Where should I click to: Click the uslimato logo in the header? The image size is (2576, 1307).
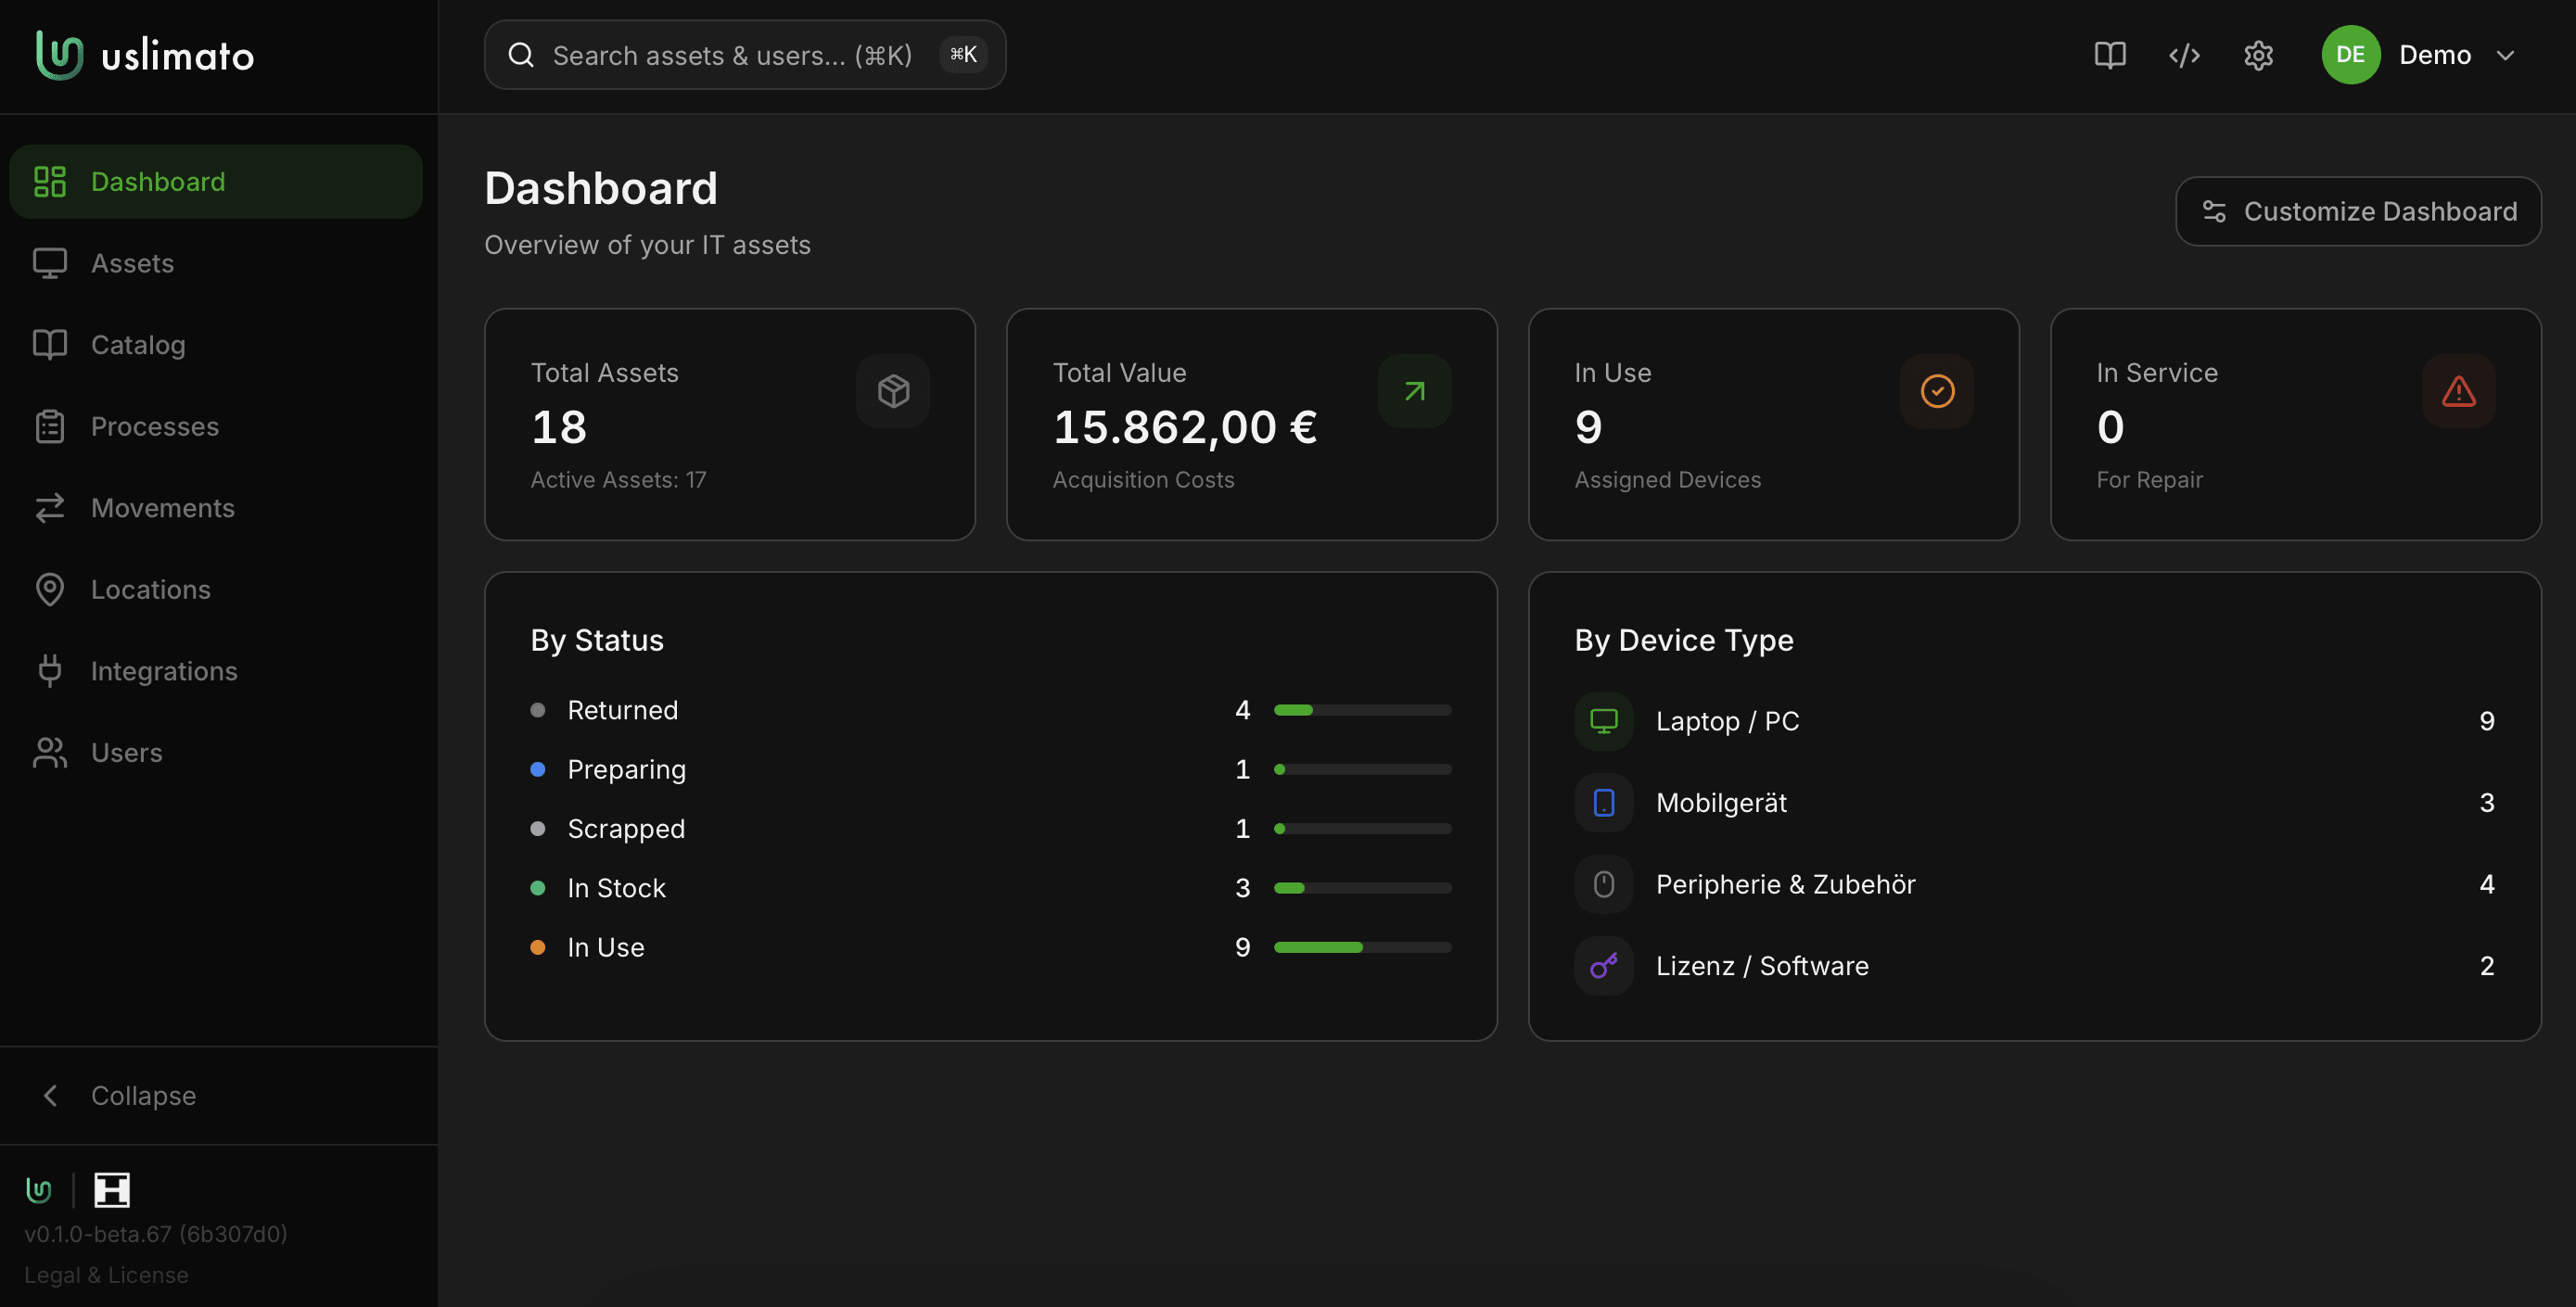point(145,55)
